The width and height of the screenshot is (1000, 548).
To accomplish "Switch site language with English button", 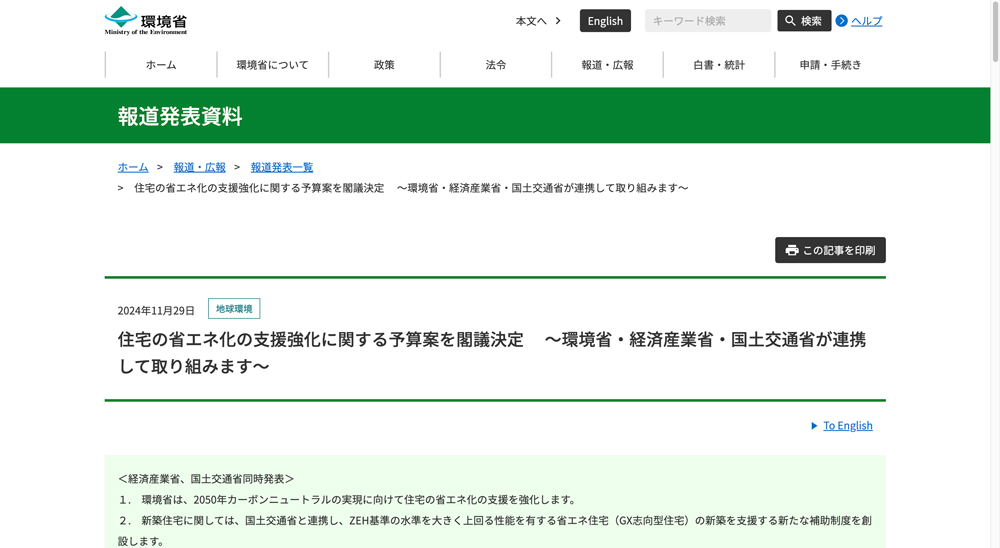I will [x=605, y=21].
